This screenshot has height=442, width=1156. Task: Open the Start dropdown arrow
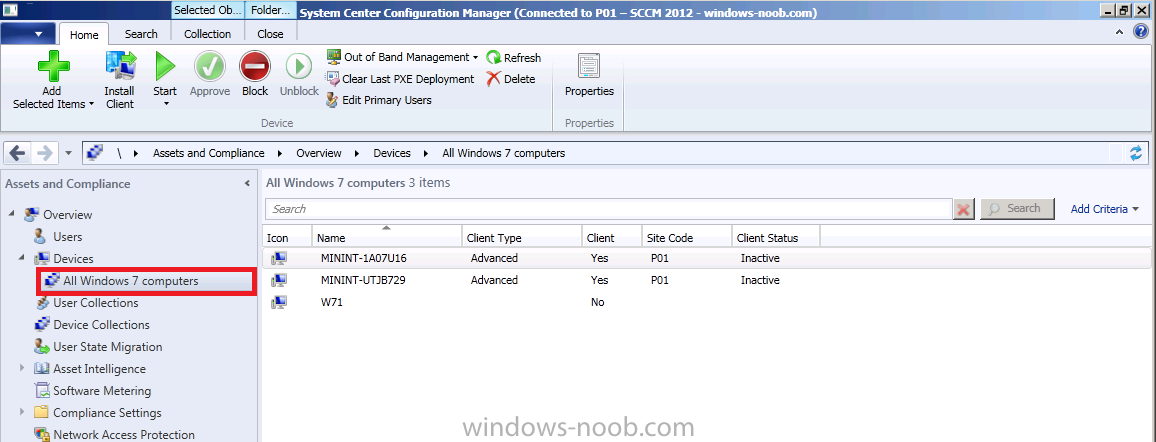tap(165, 105)
